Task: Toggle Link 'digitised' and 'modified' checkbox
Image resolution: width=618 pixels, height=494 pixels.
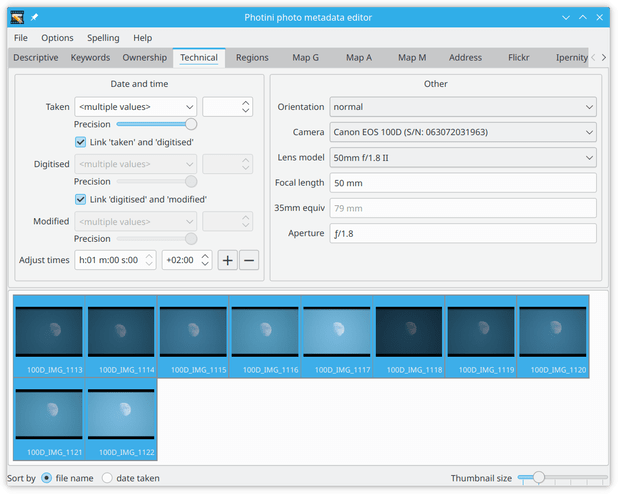Action: coord(80,199)
